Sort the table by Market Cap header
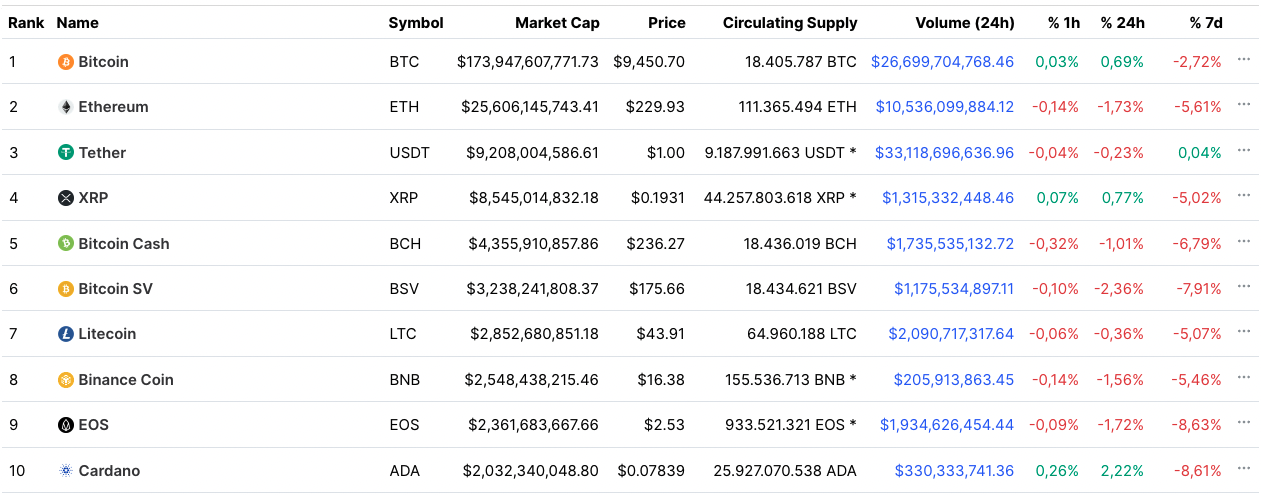Screen dimensions: 1261x495 tap(556, 23)
